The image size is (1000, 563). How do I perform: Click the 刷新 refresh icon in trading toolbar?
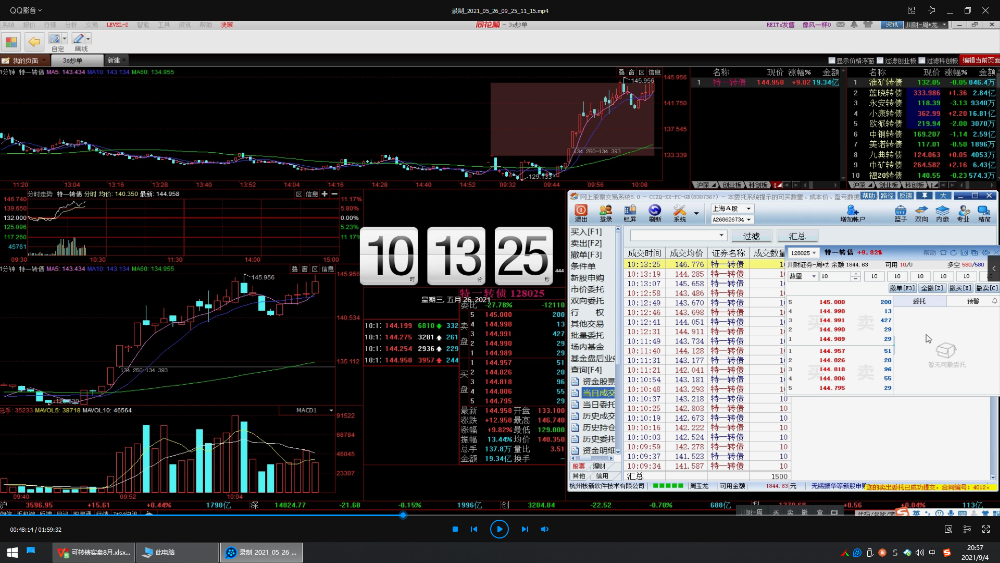[654, 212]
